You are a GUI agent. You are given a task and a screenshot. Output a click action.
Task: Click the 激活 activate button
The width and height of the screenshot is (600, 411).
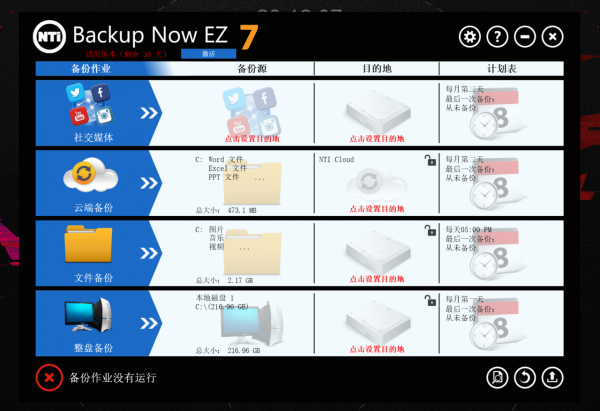pyautogui.click(x=209, y=54)
